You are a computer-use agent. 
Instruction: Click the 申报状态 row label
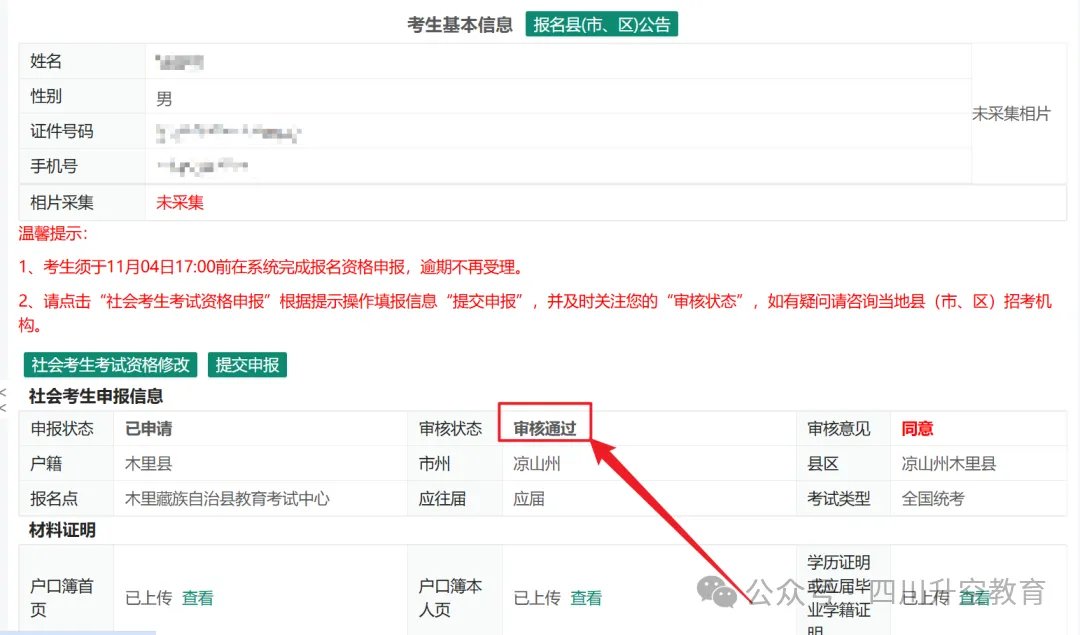click(x=62, y=428)
